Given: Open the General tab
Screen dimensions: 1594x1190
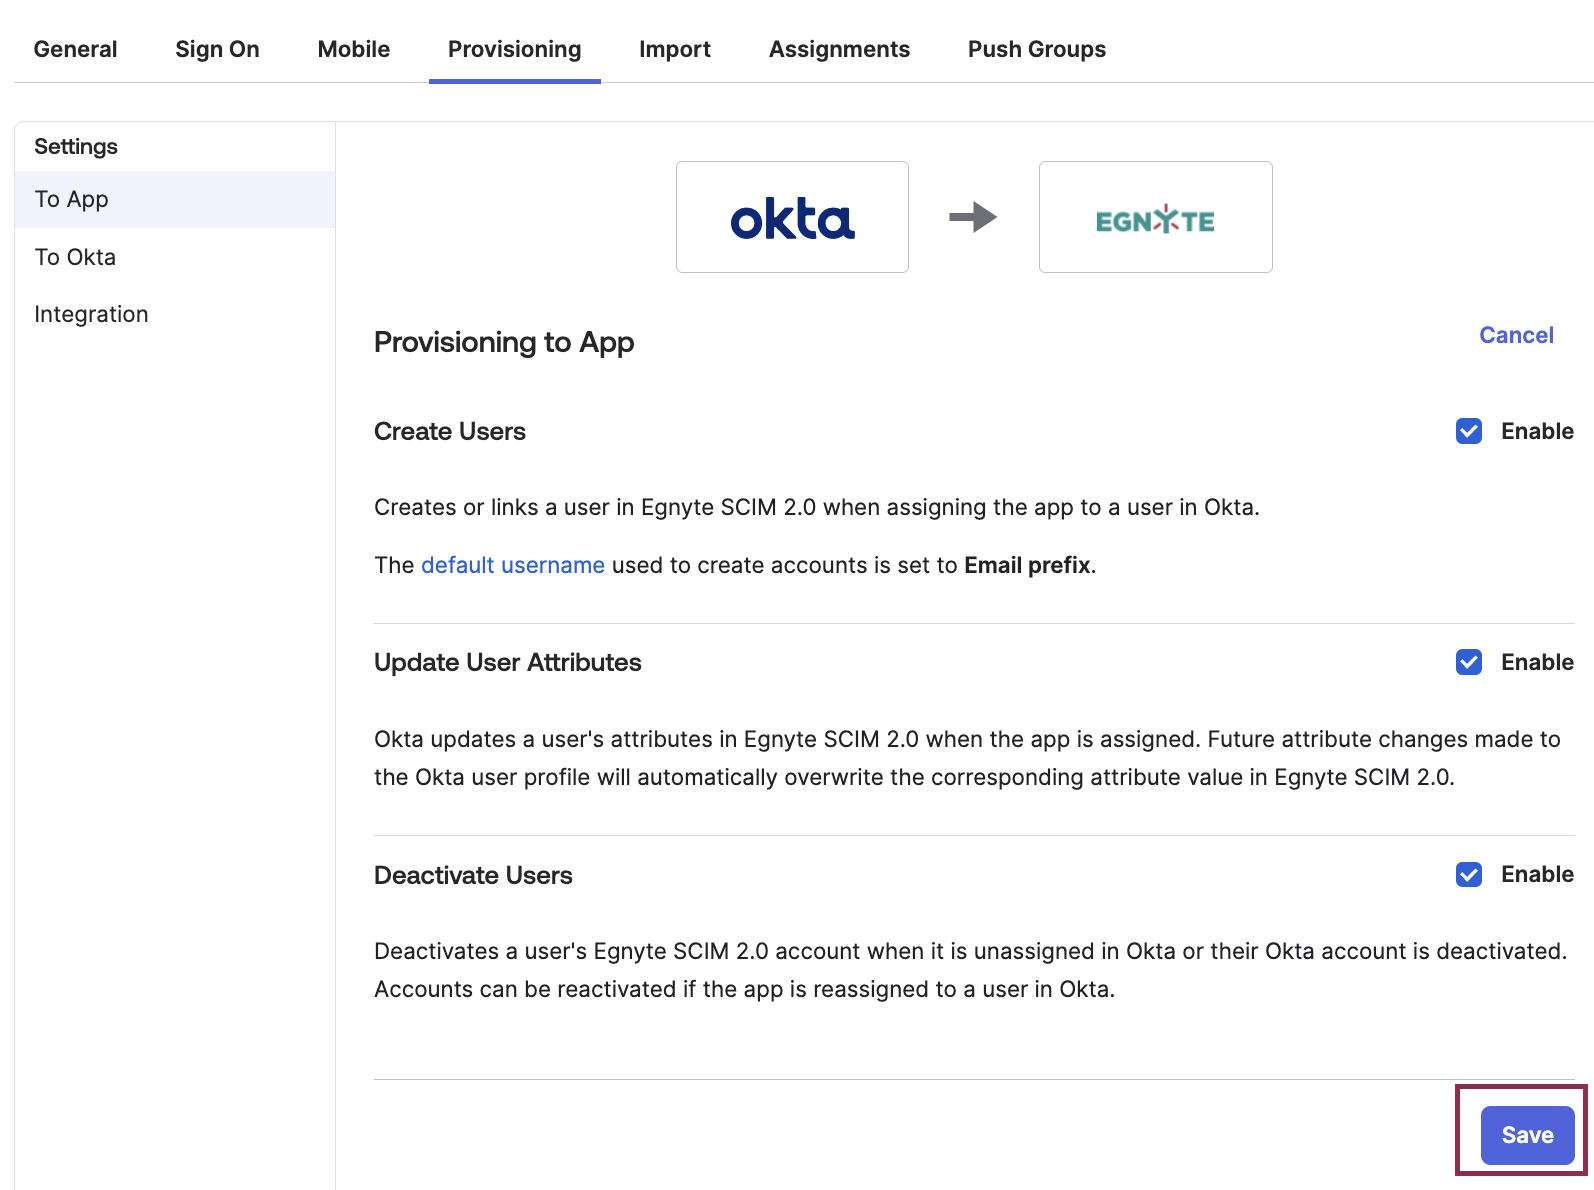Looking at the screenshot, I should coord(75,49).
